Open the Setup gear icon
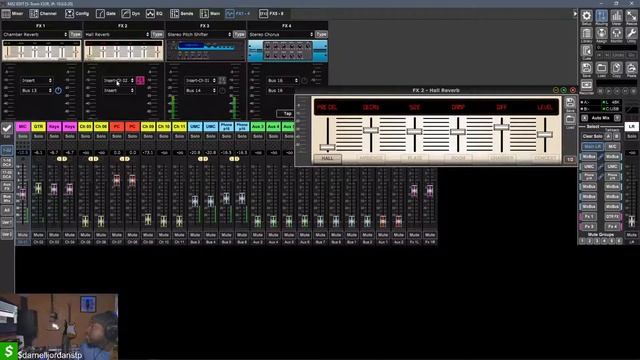Viewport: 640px width, 360px height. click(x=587, y=16)
